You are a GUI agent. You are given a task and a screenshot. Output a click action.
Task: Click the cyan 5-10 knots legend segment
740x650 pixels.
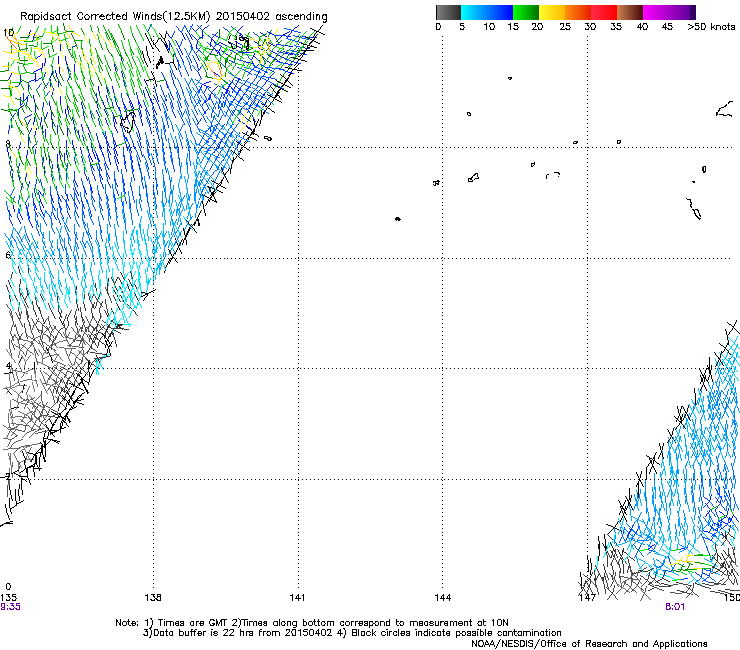tap(474, 12)
